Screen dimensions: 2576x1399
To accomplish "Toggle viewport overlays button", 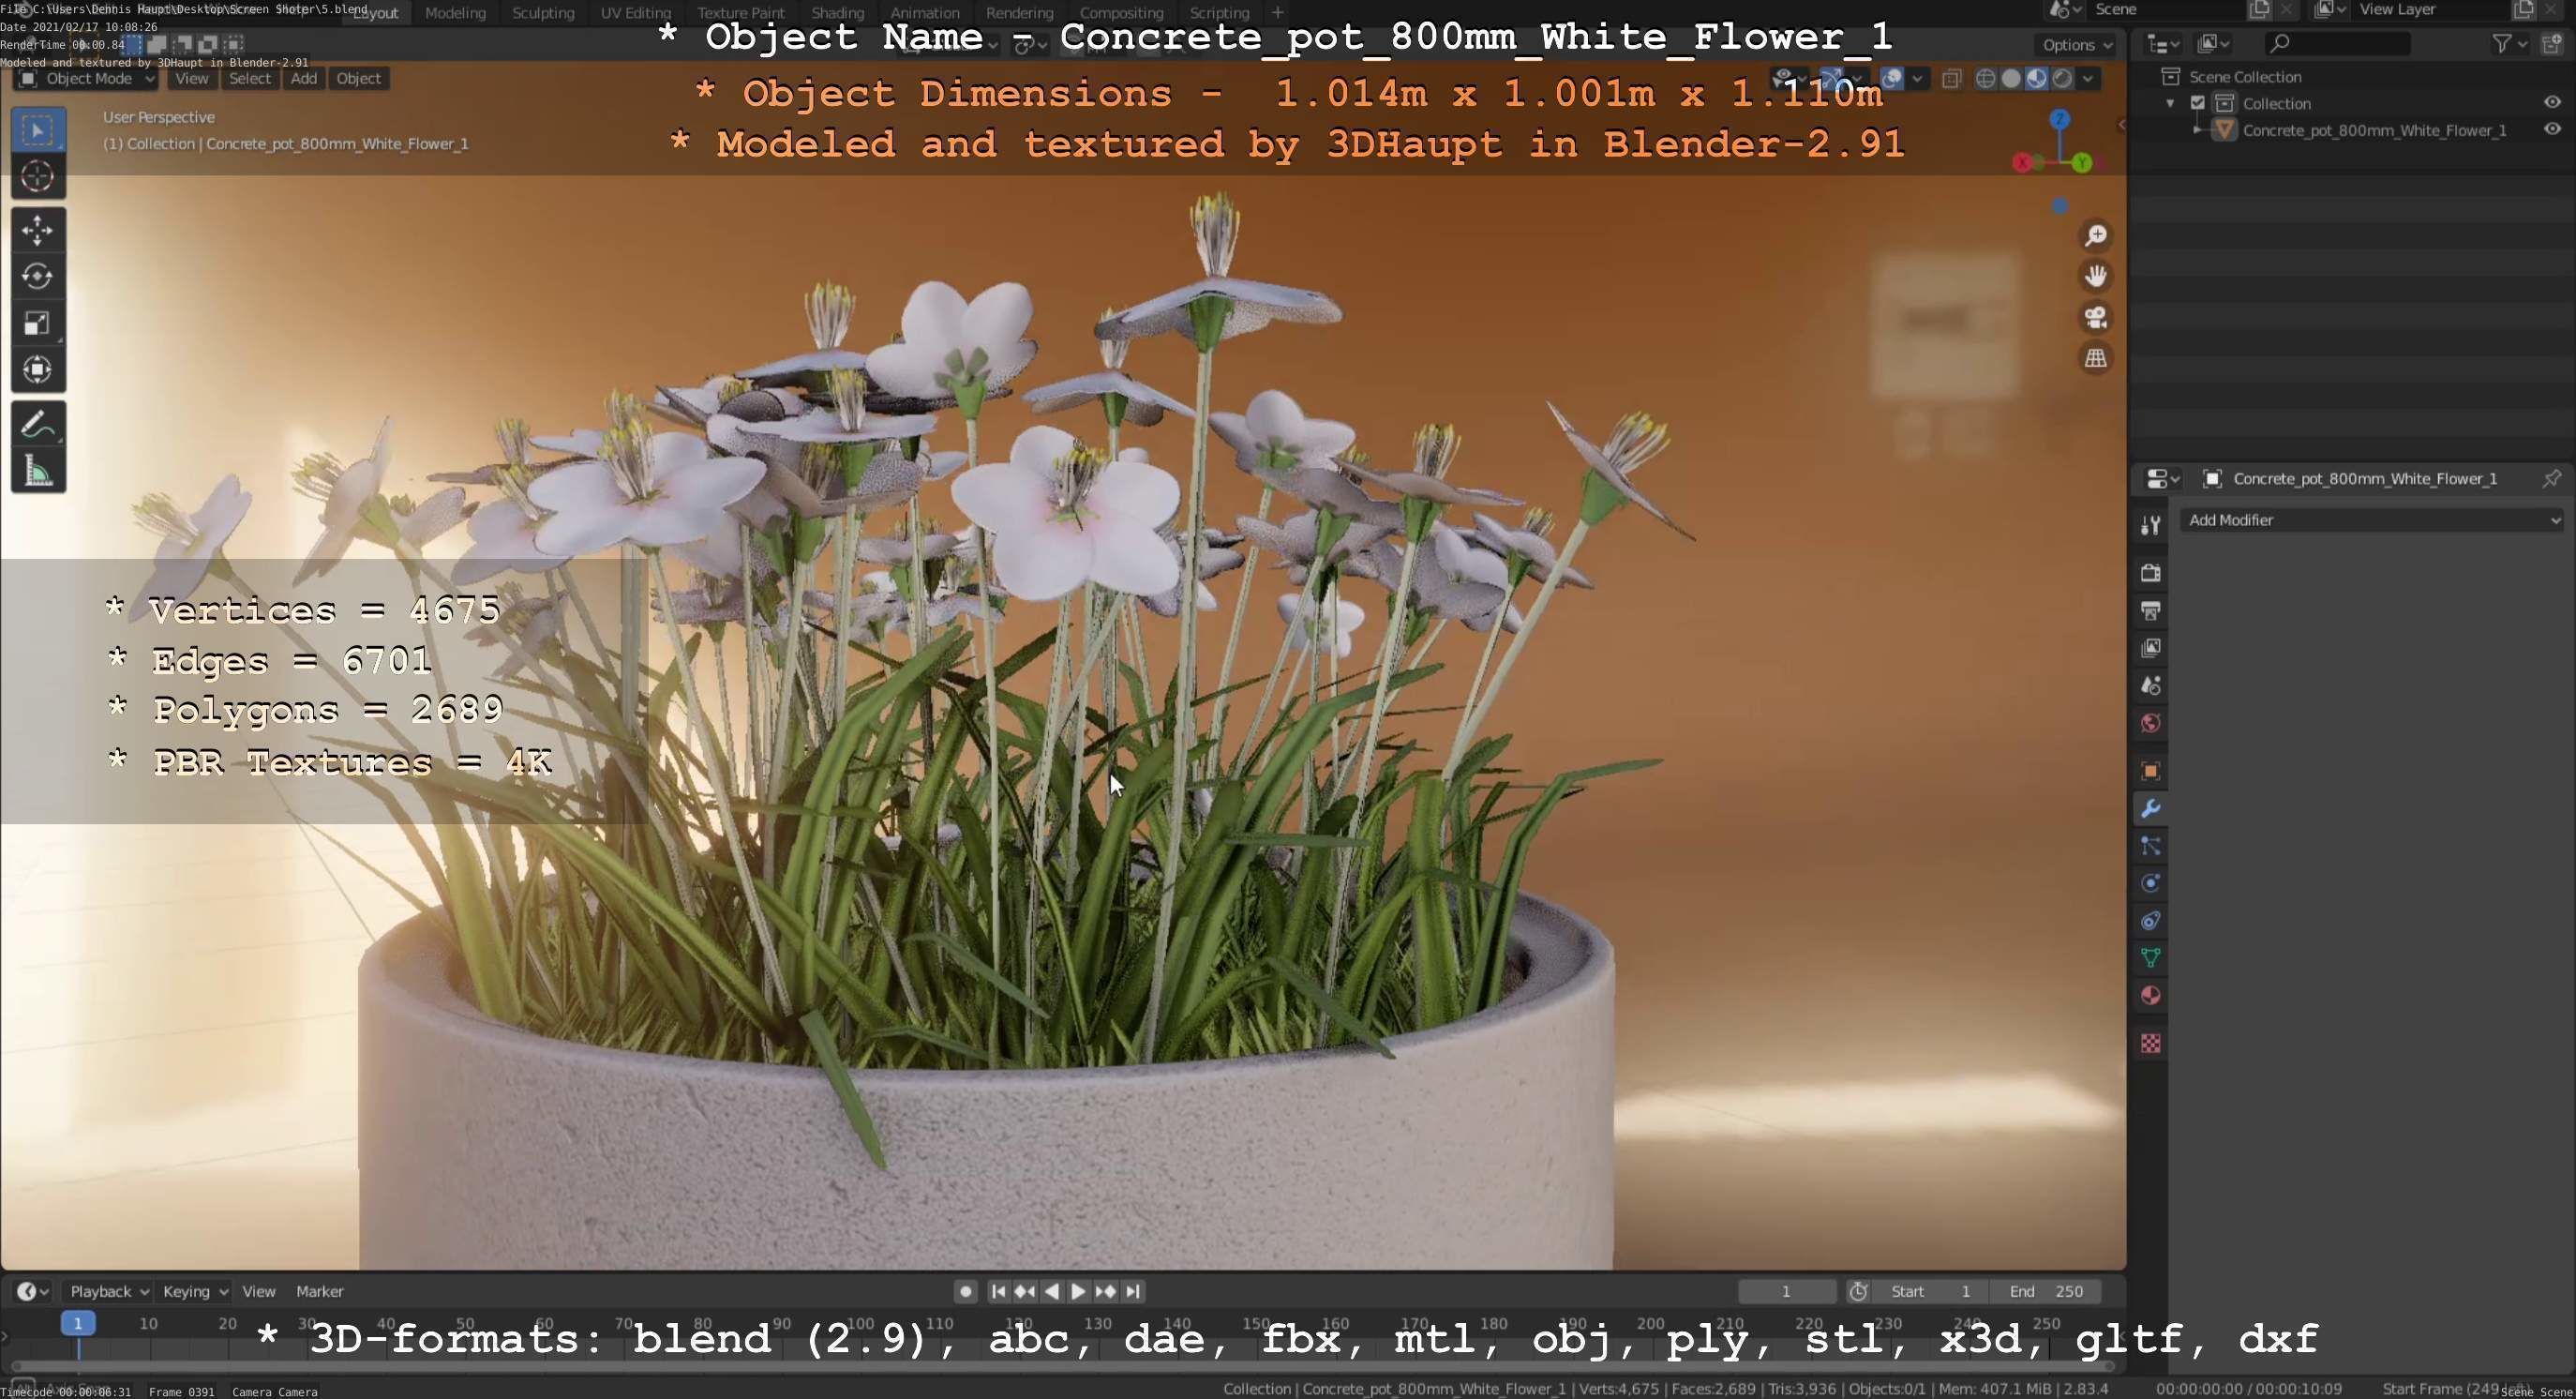I will (1891, 78).
